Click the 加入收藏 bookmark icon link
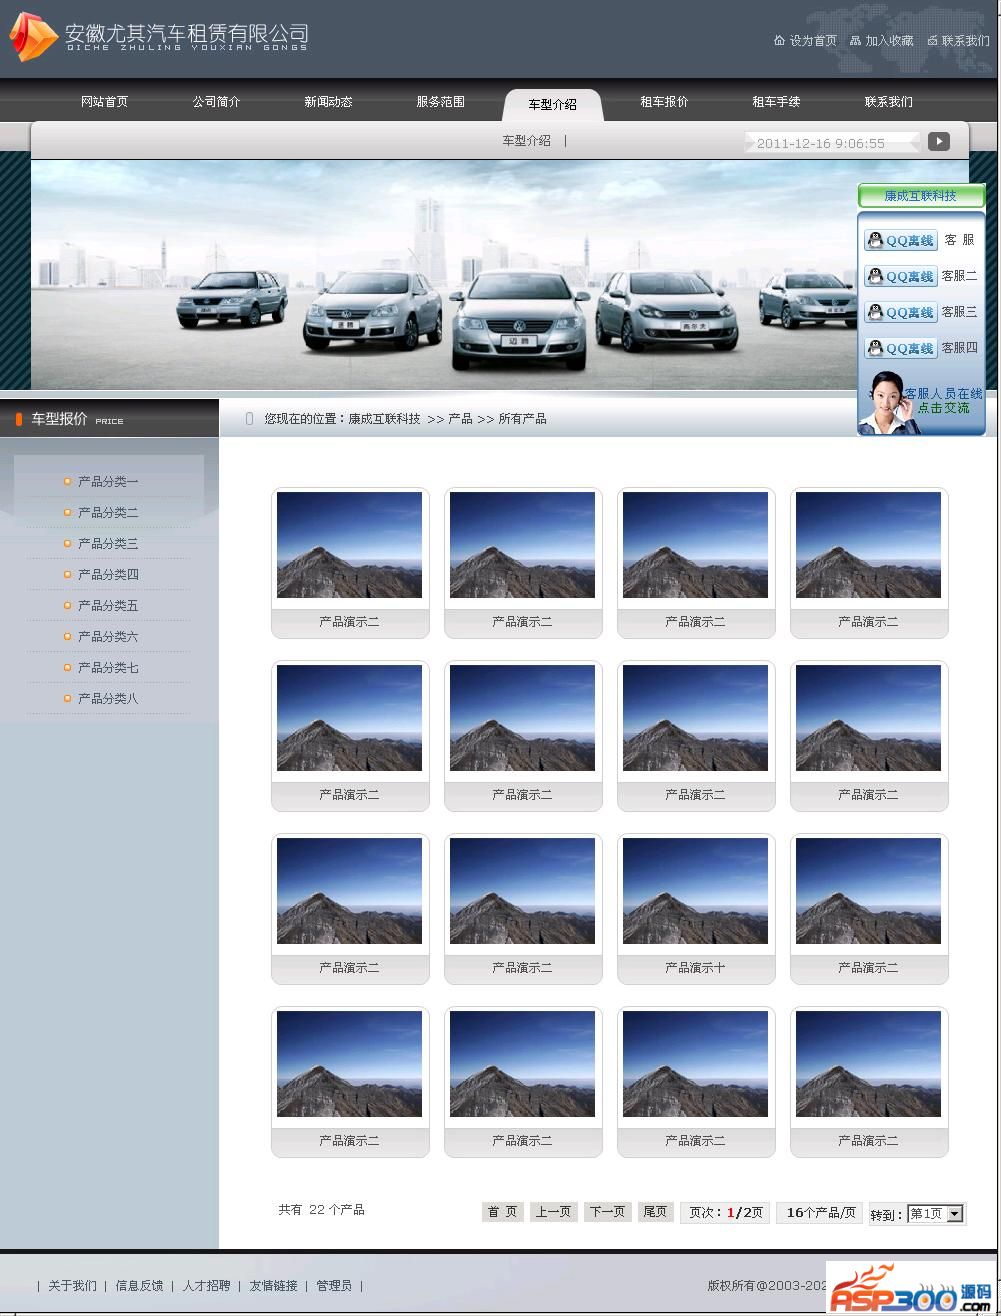Screen dimensions: 1001x1316 pos(881,41)
